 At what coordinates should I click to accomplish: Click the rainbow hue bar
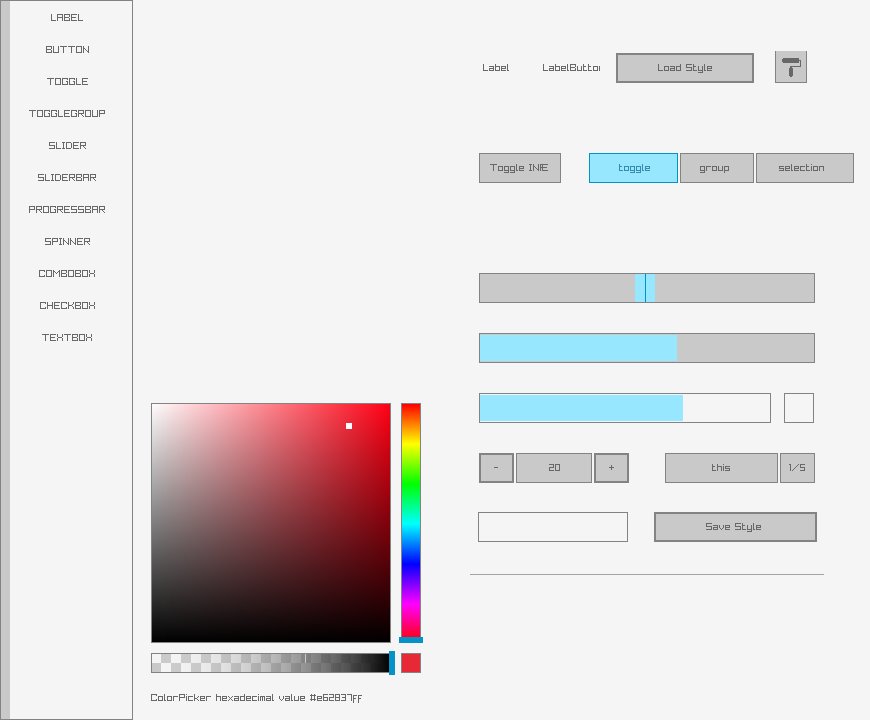tap(410, 520)
